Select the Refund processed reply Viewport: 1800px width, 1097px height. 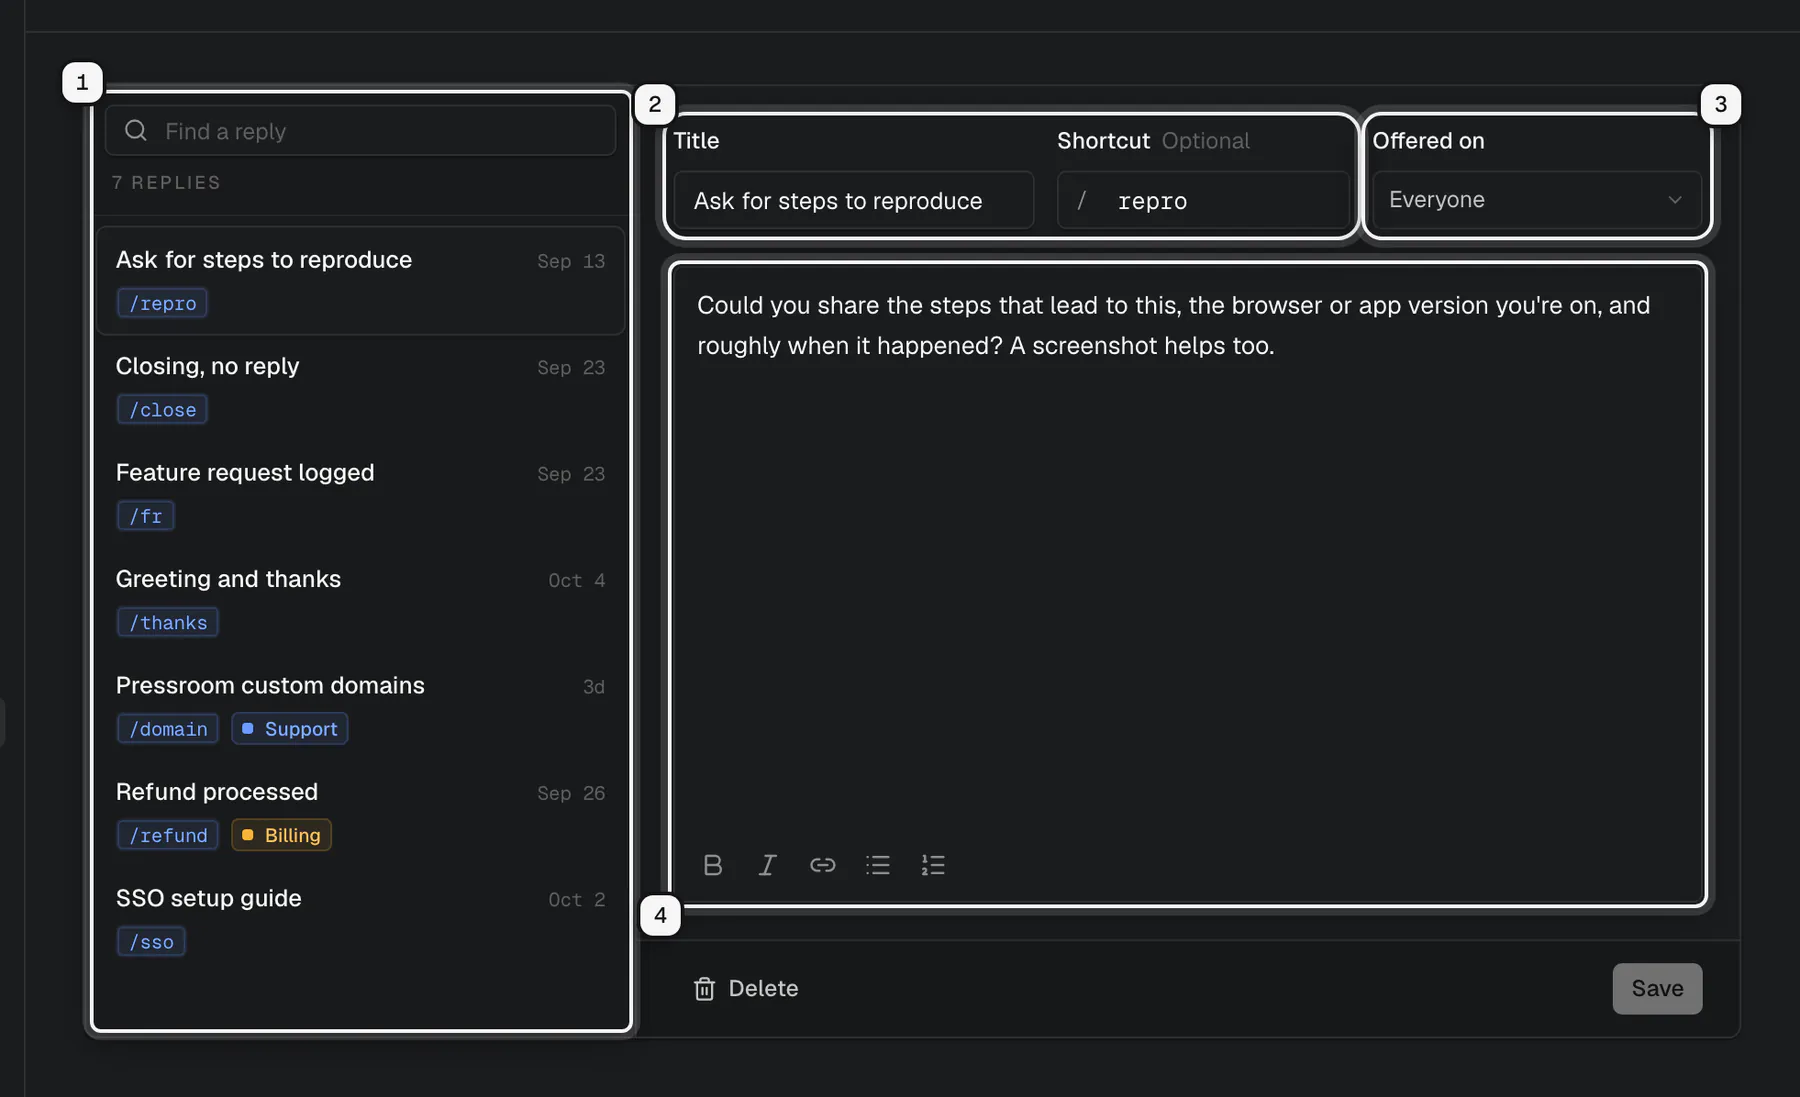point(360,813)
